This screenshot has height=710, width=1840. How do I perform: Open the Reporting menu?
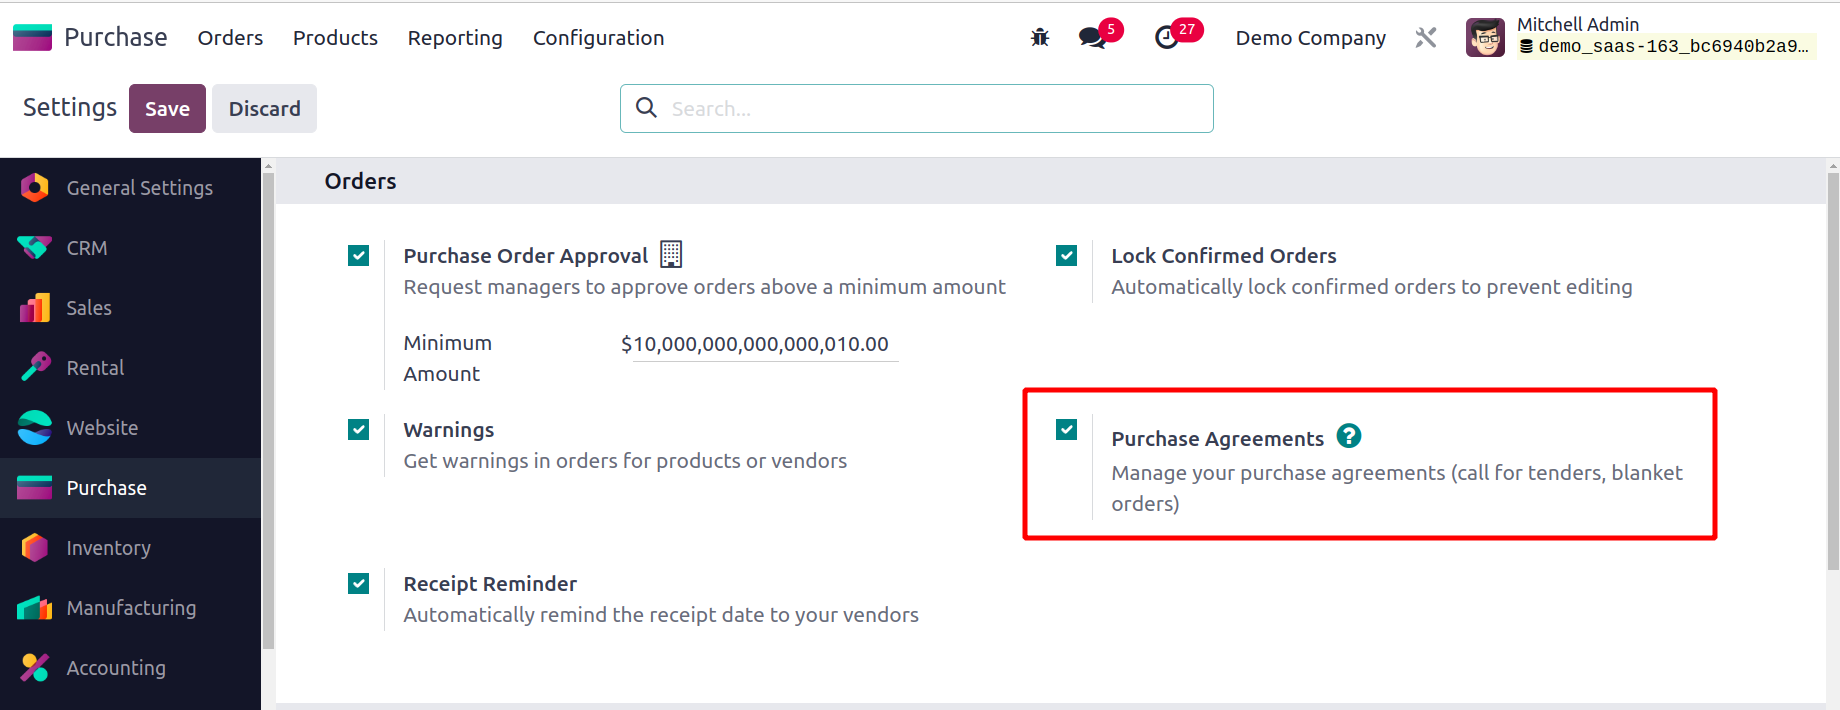coord(455,38)
